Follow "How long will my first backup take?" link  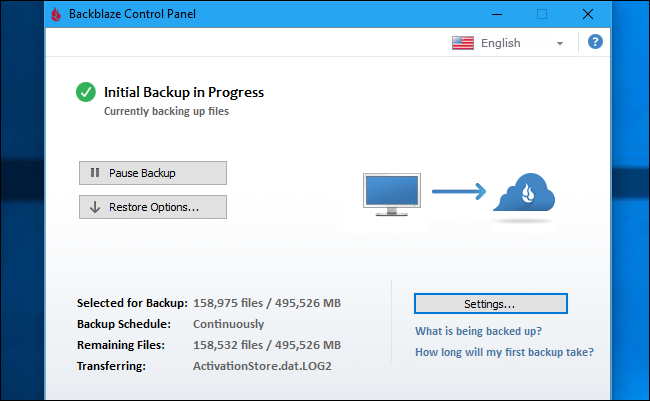tap(504, 352)
